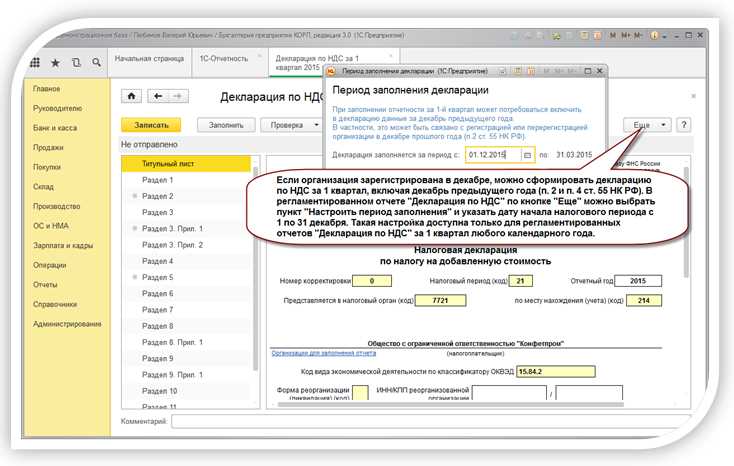The height and width of the screenshot is (466, 734).
Task: Click the question mark help button
Action: coord(684,125)
